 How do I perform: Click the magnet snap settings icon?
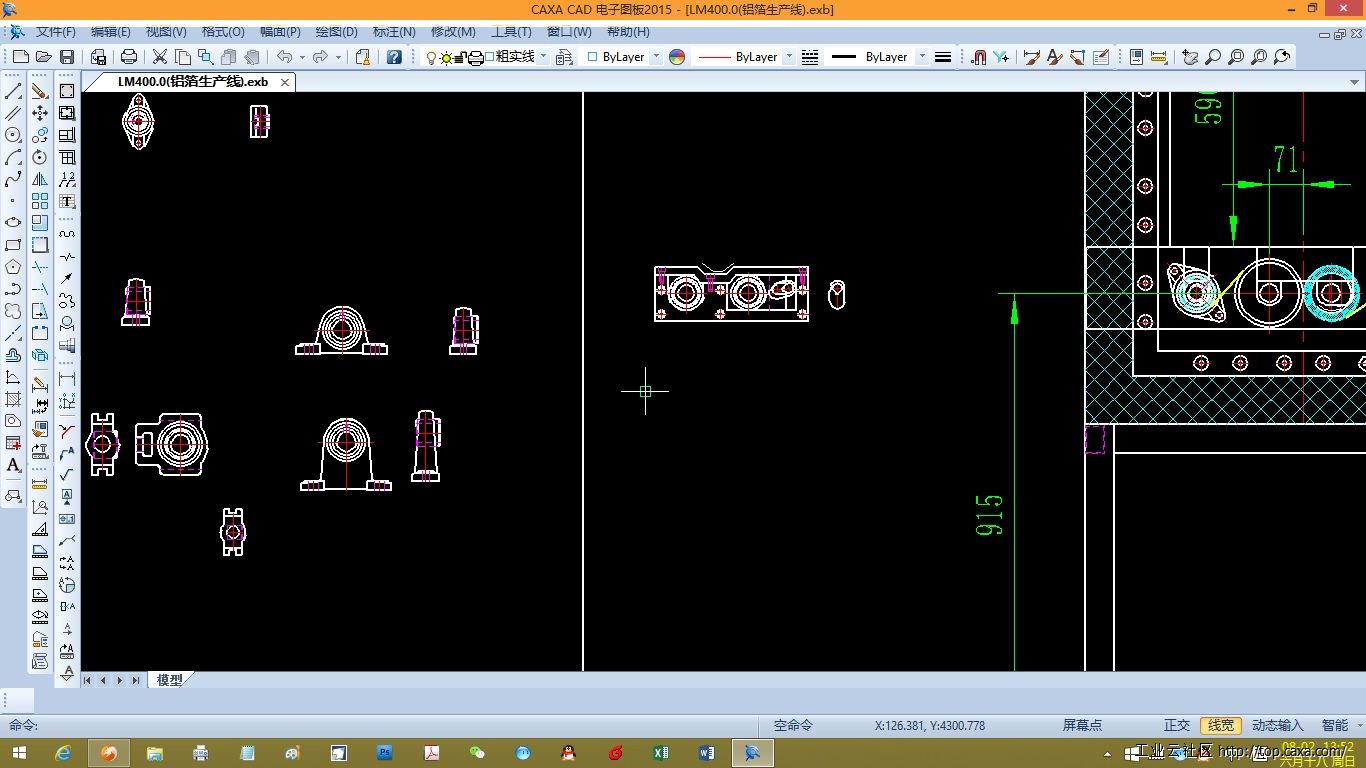click(x=979, y=57)
